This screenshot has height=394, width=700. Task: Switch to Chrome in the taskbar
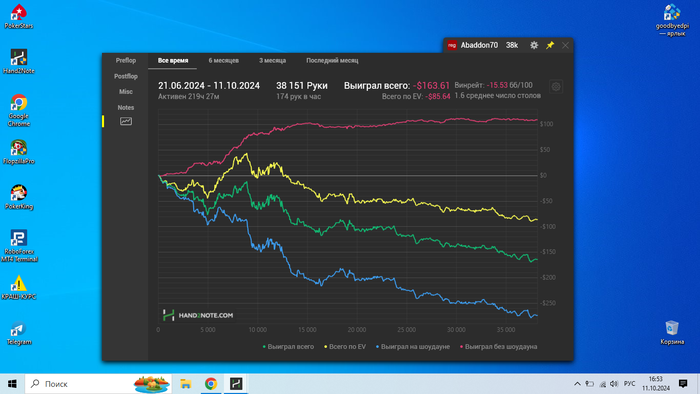tap(211, 384)
